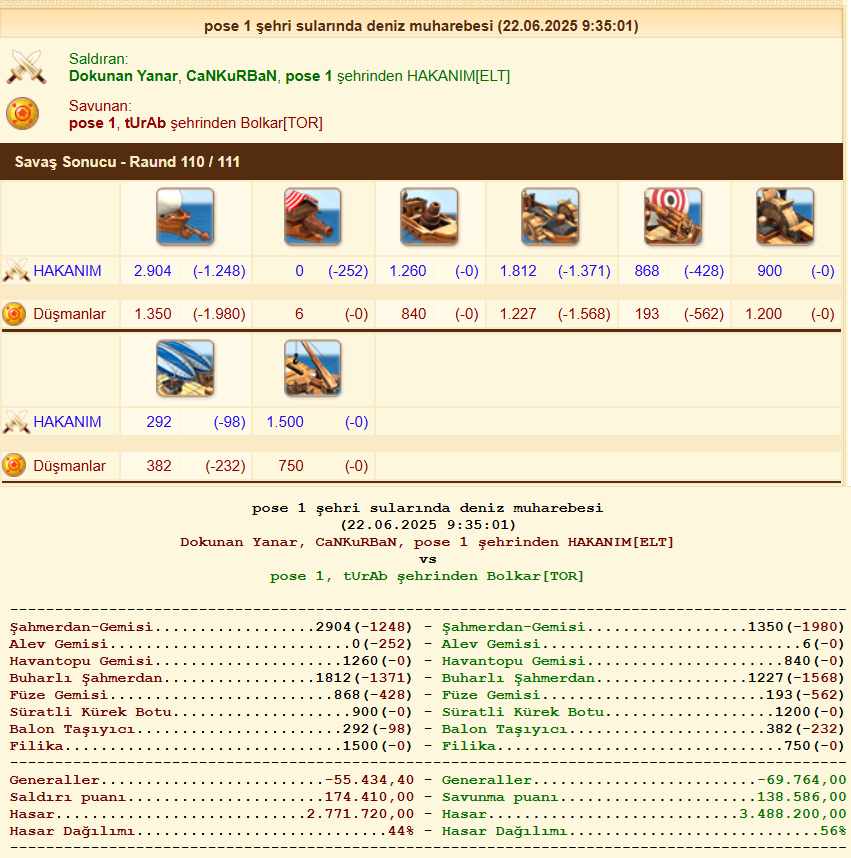
Task: Select the mortar ship unit icon
Action: [429, 217]
